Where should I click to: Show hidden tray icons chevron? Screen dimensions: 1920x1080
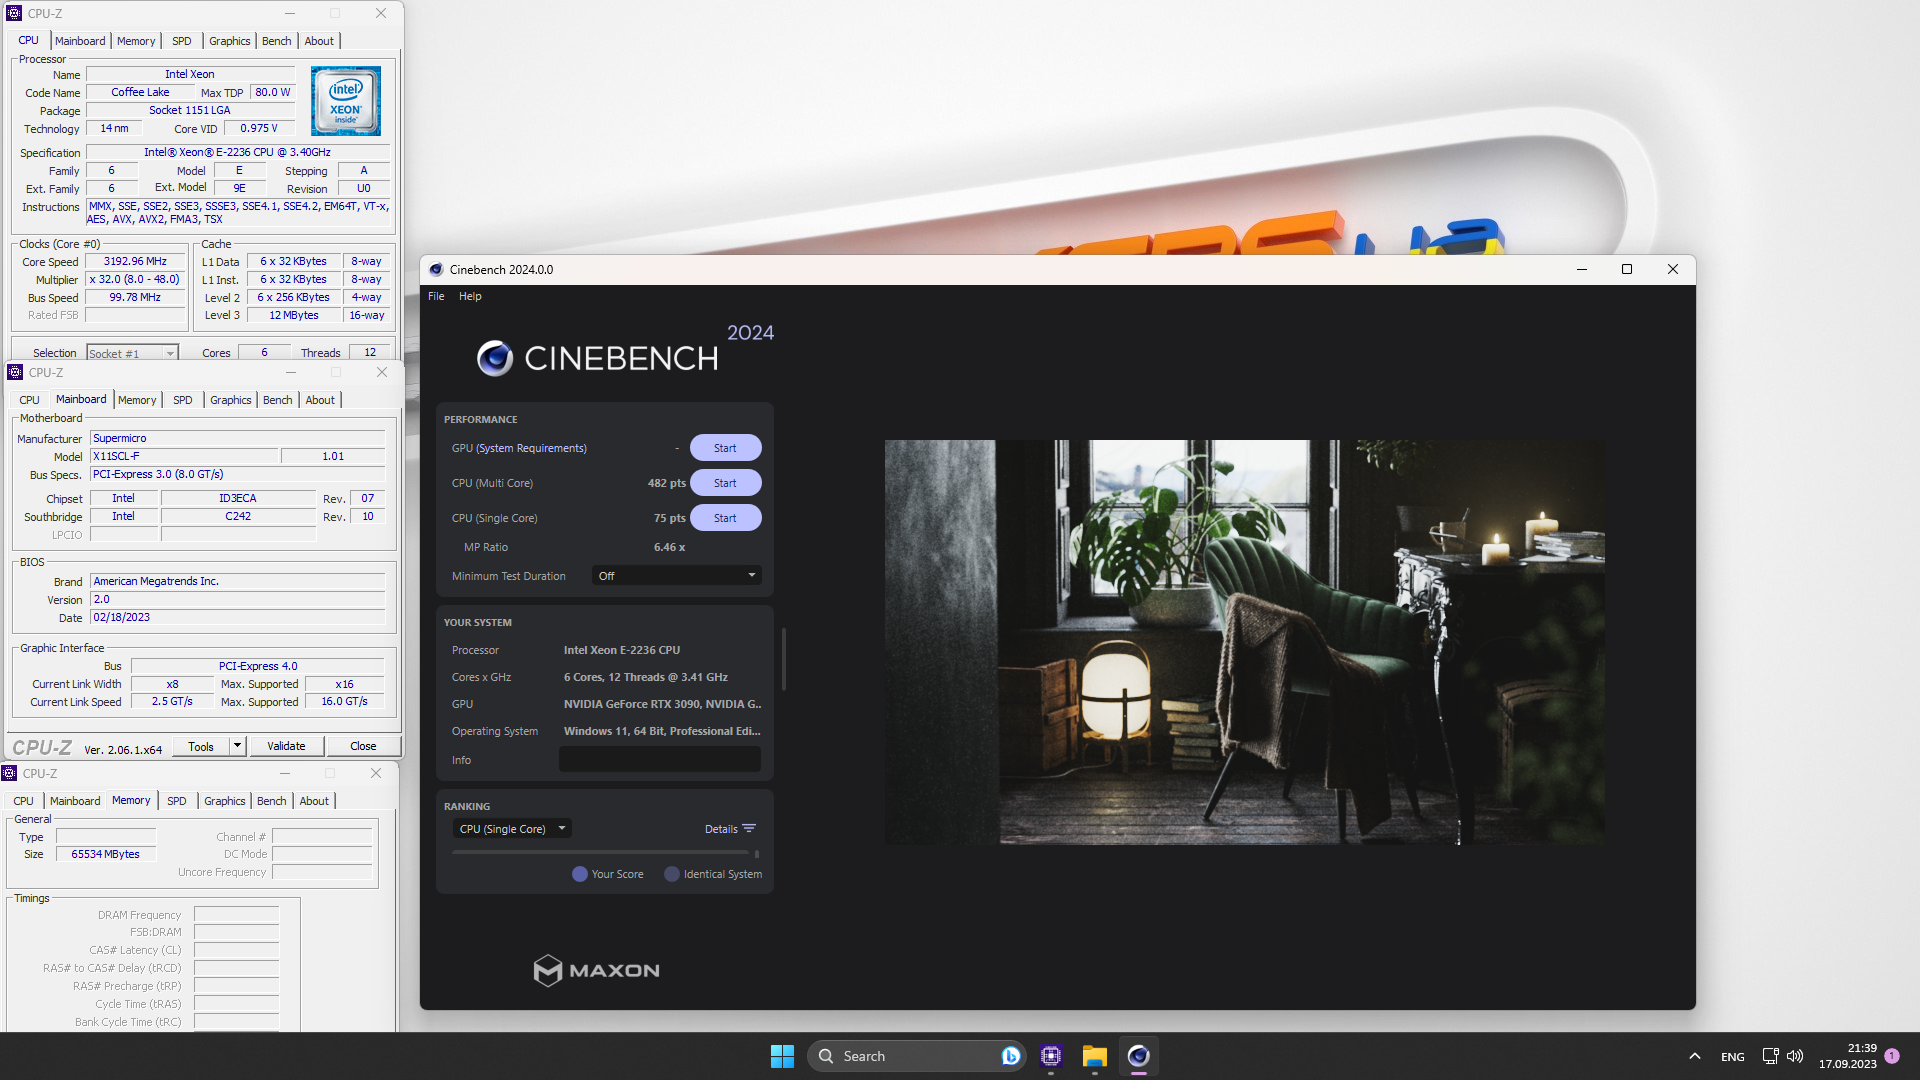1694,1056
